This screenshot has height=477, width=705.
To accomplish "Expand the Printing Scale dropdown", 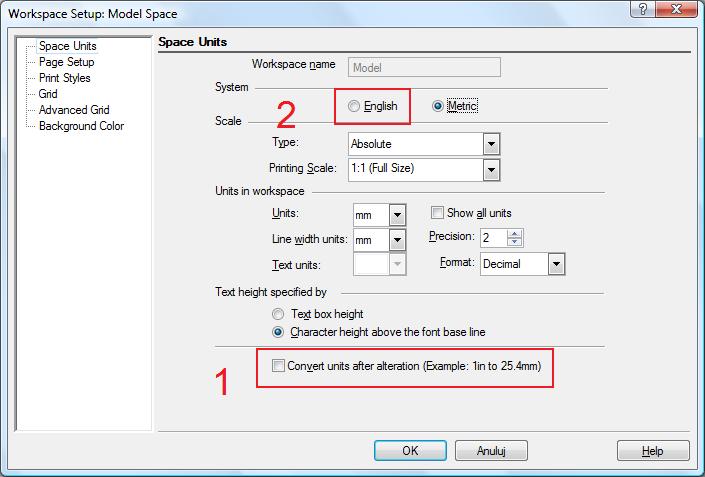I will pyautogui.click(x=491, y=170).
